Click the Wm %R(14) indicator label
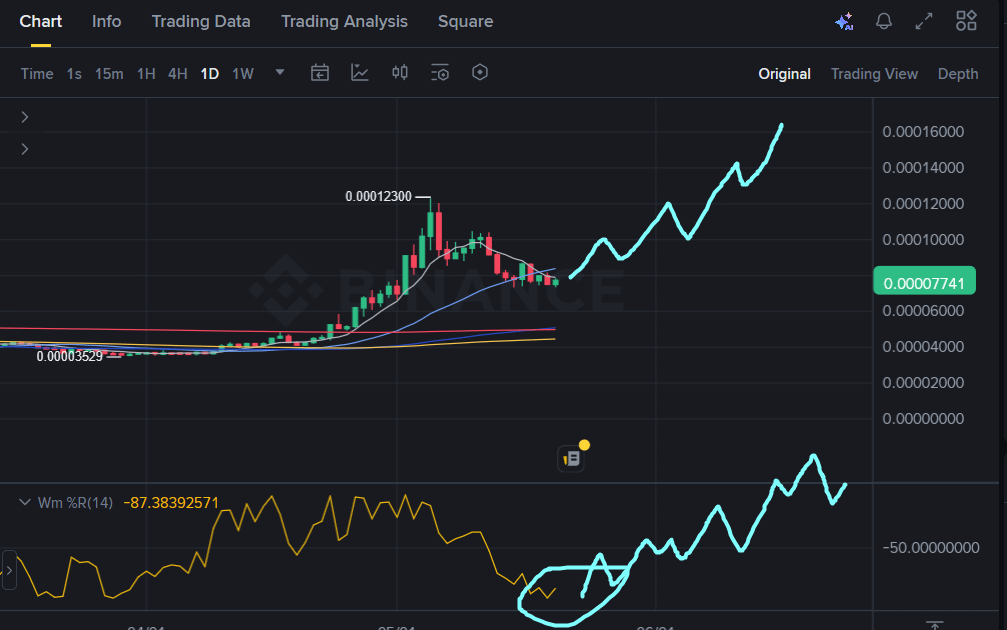Image resolution: width=1007 pixels, height=630 pixels. pyautogui.click(x=75, y=503)
